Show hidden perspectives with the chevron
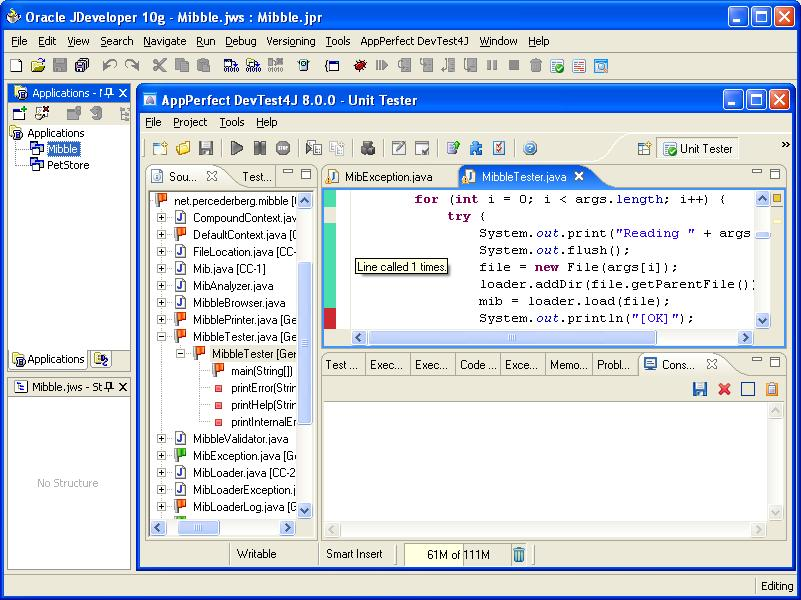The width and height of the screenshot is (801, 600). [785, 145]
